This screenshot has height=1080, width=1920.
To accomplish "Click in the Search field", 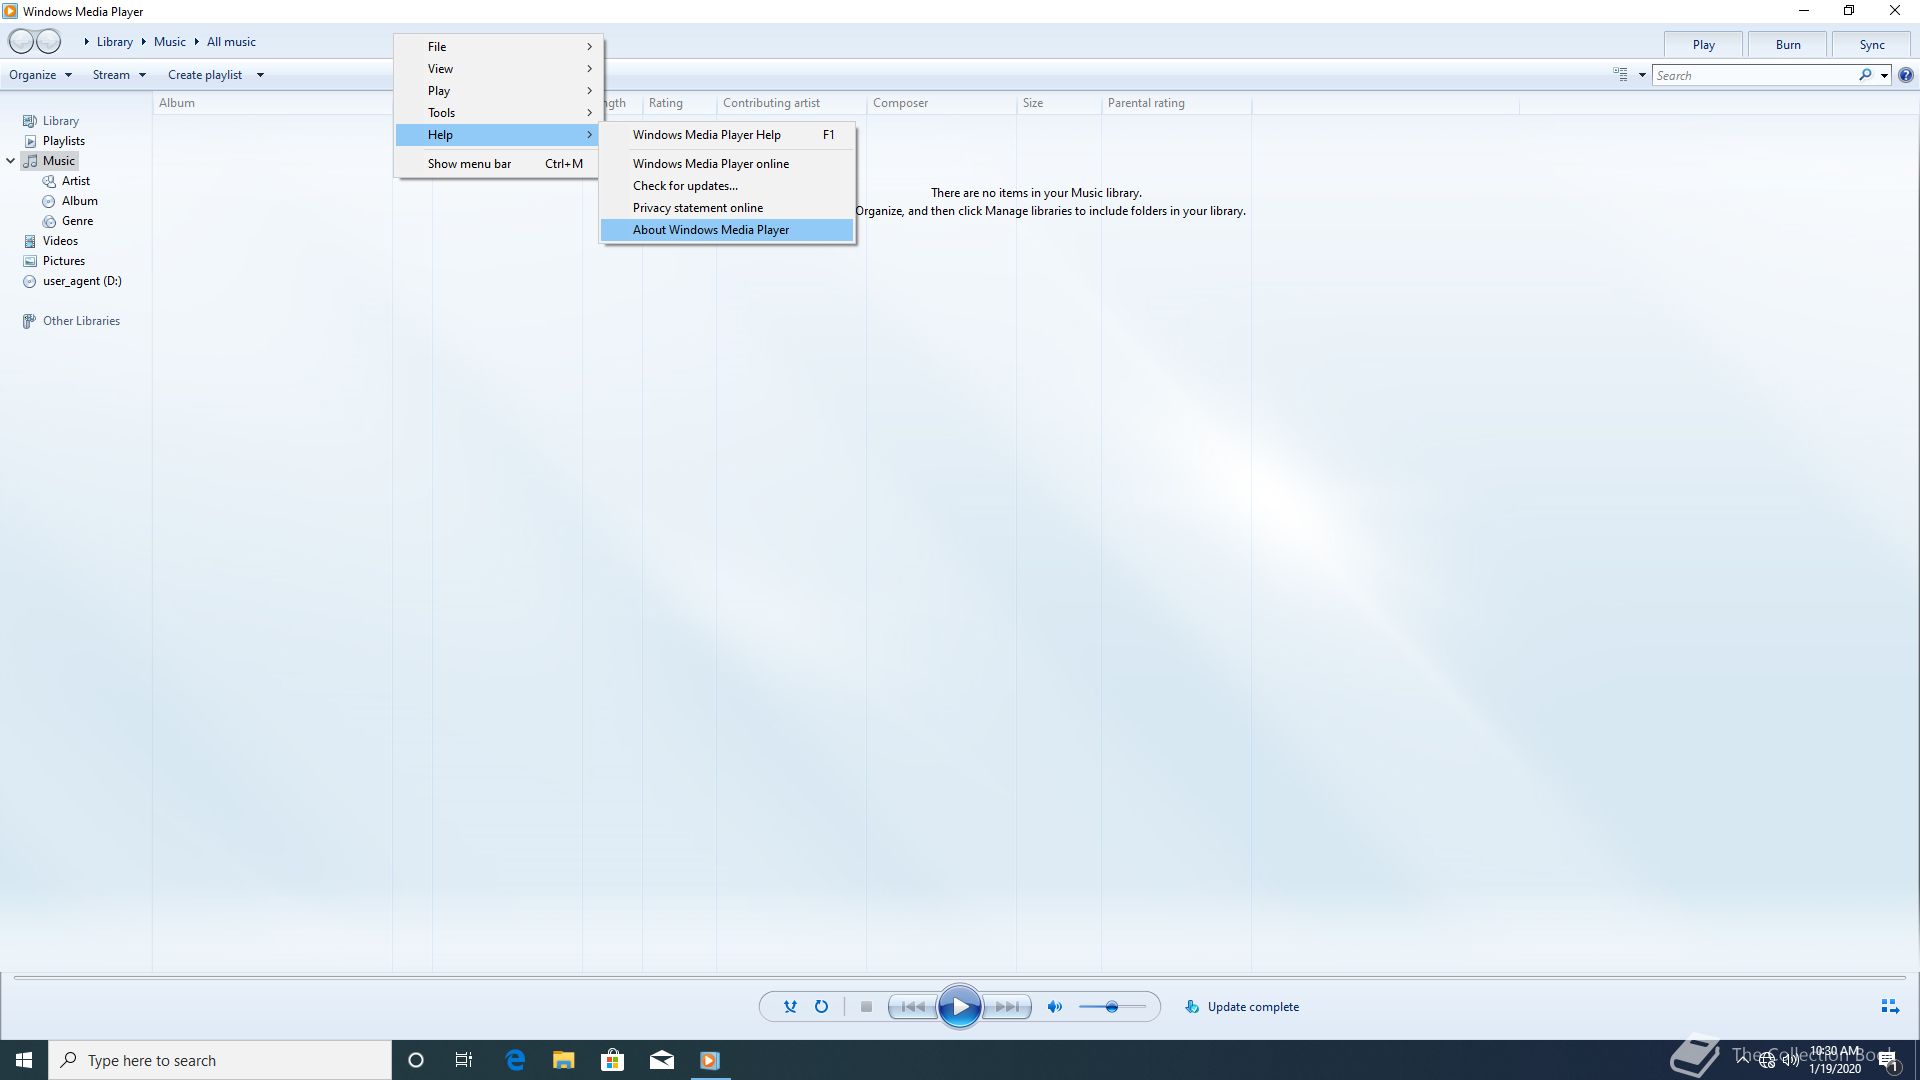I will click(x=1755, y=75).
